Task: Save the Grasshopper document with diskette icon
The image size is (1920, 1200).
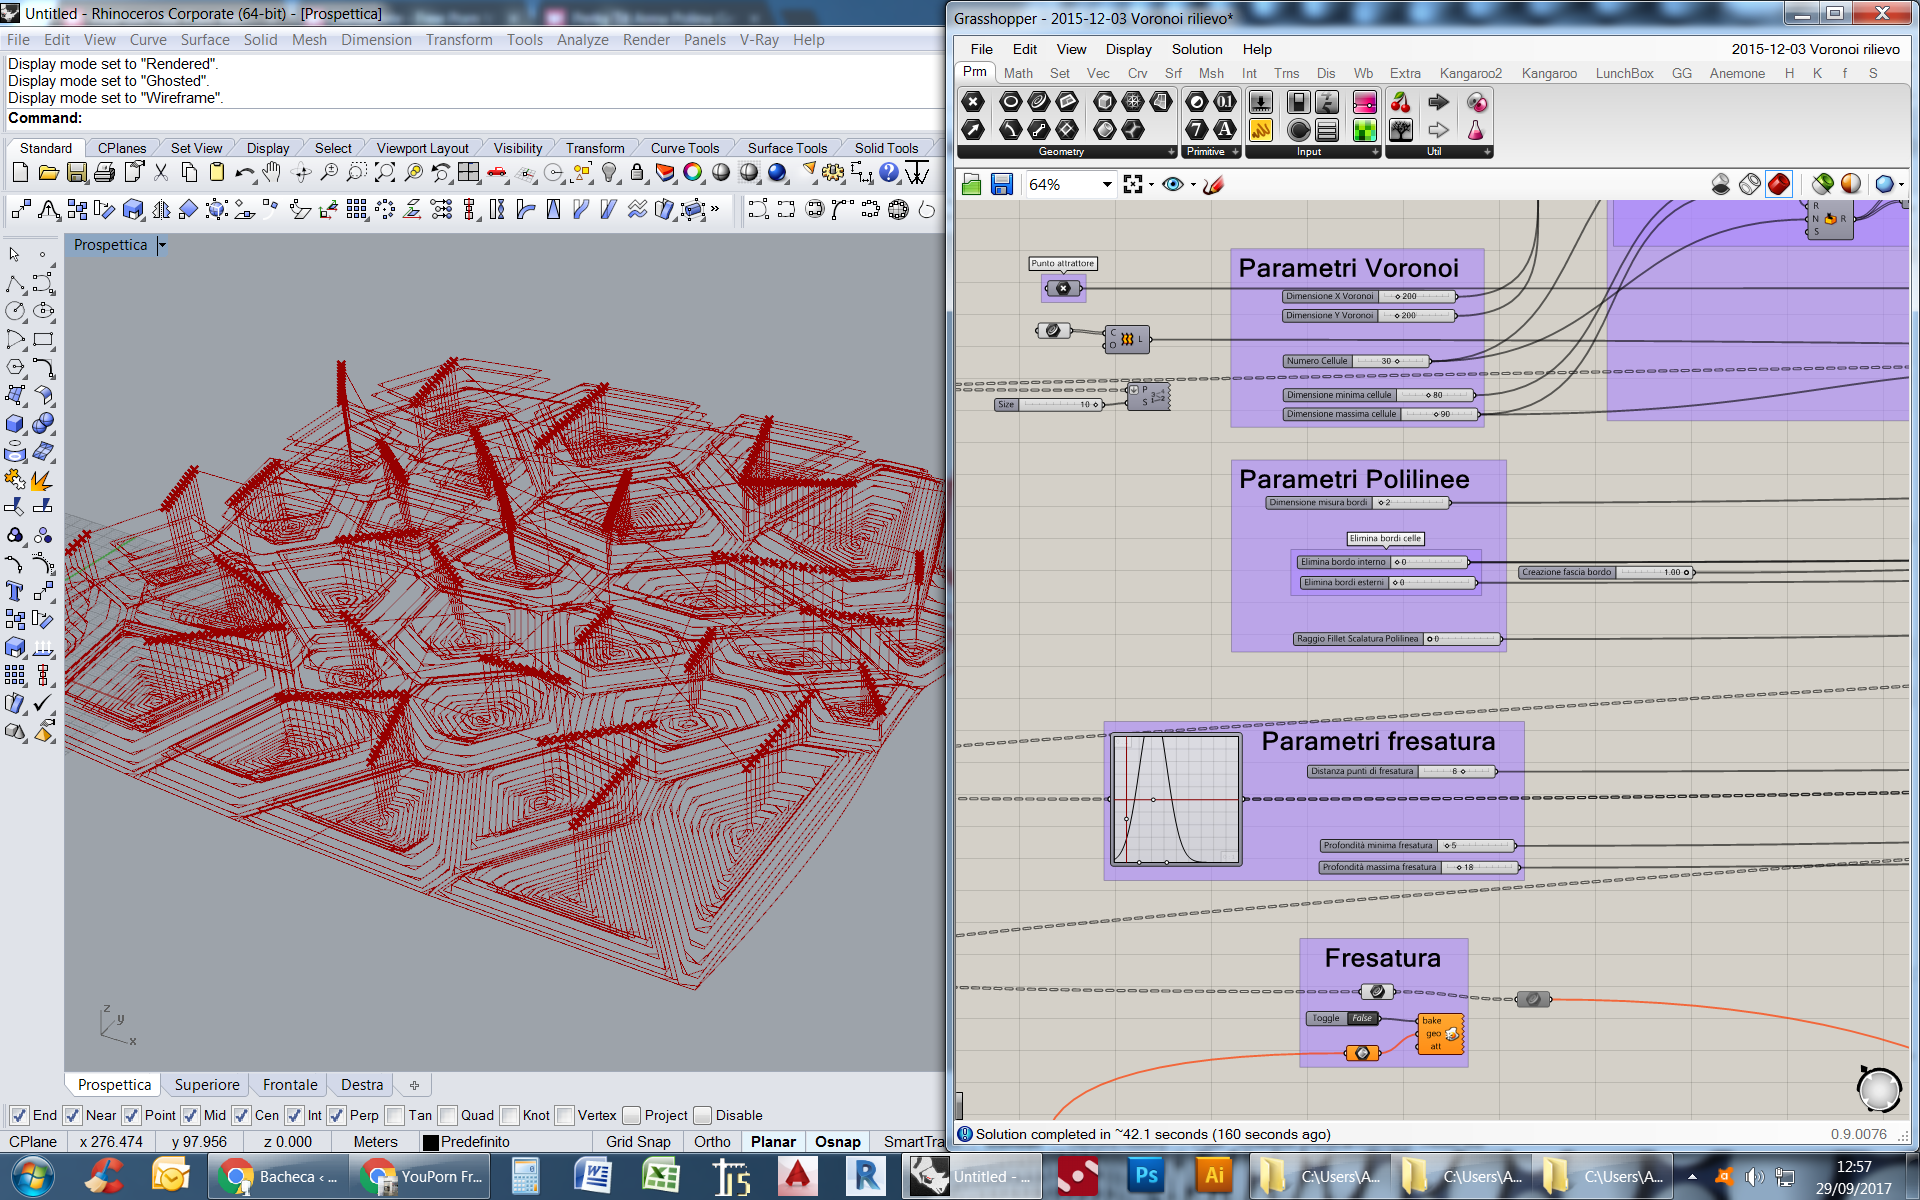Action: click(x=1001, y=184)
